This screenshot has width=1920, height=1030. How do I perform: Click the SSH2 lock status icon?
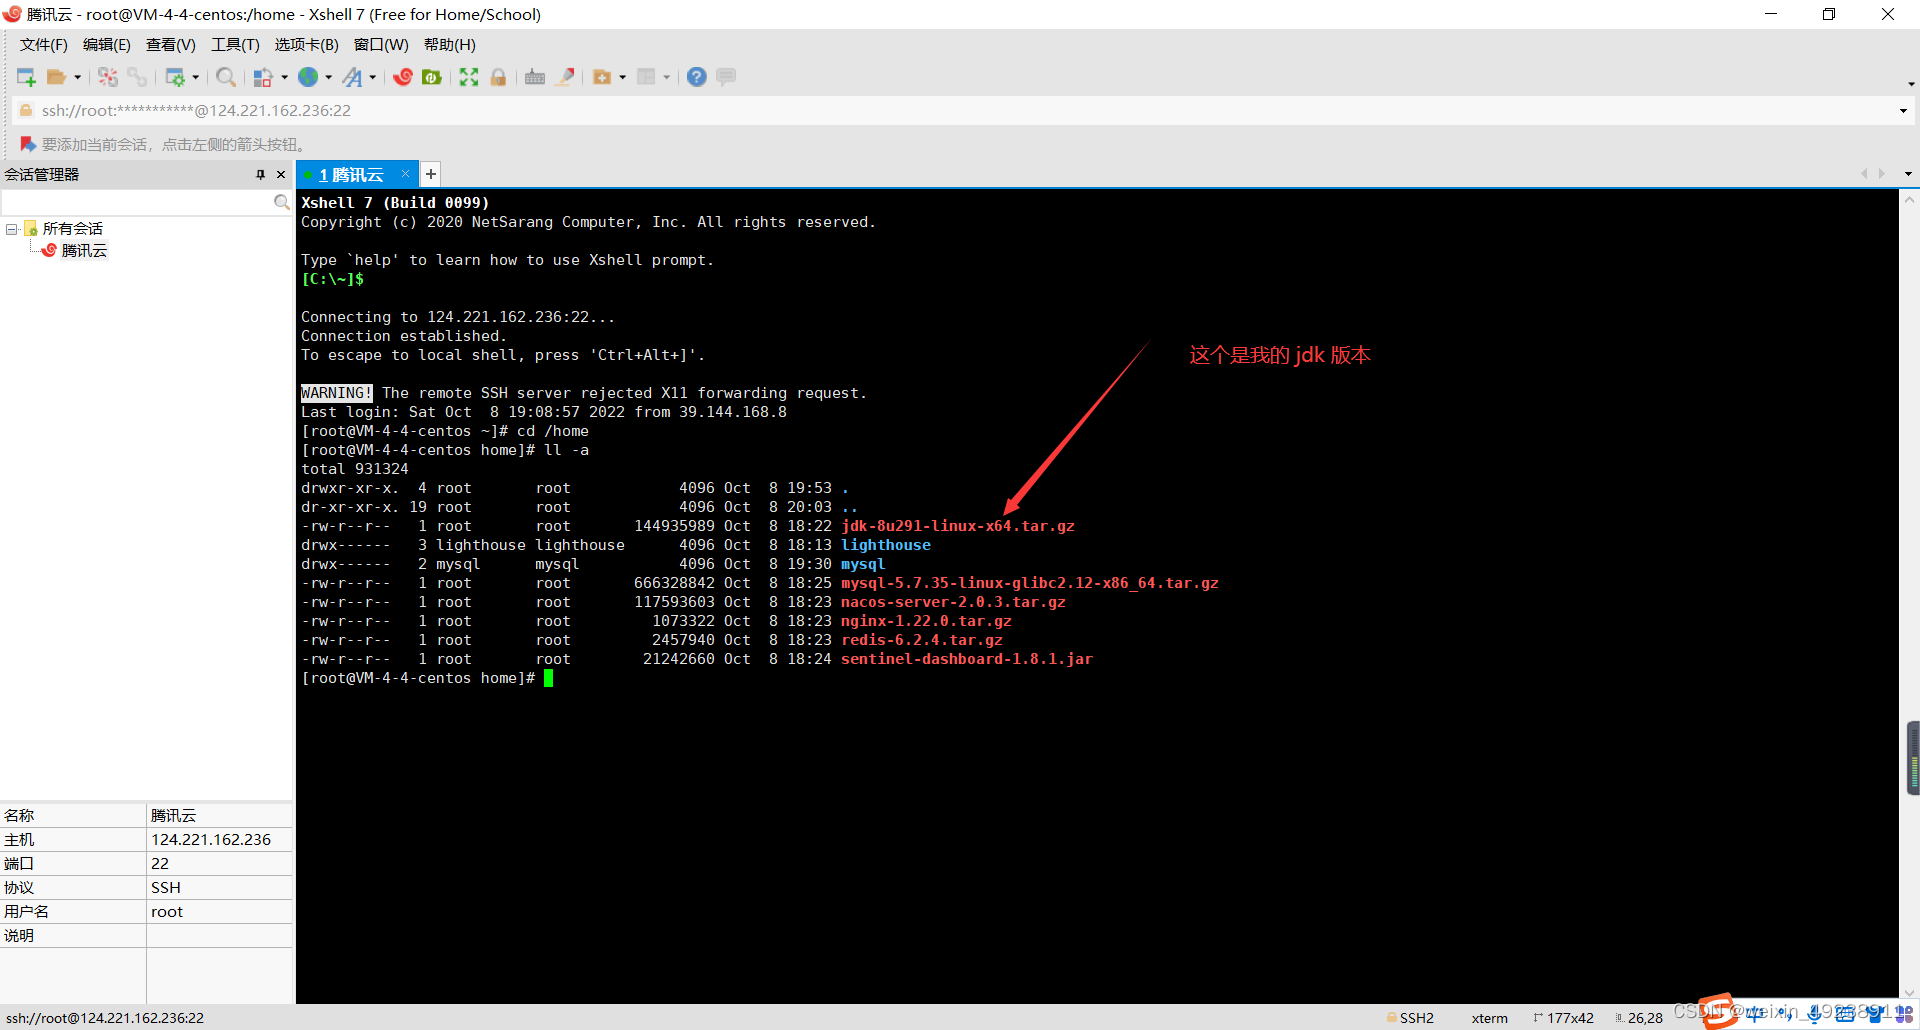(x=1392, y=1018)
